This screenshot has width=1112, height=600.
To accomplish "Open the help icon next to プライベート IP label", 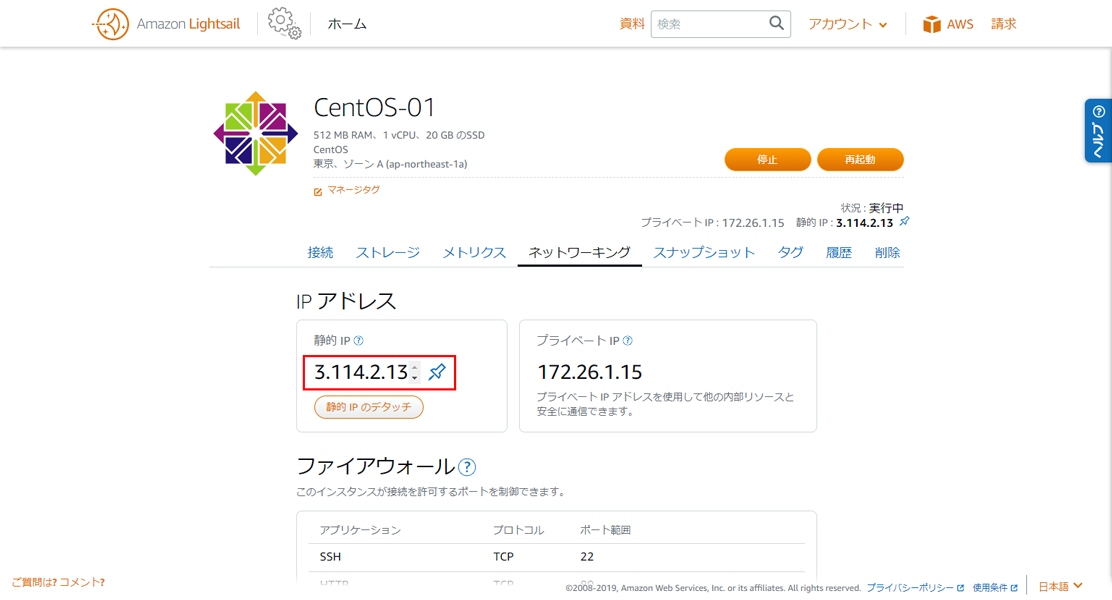I will click(x=627, y=341).
